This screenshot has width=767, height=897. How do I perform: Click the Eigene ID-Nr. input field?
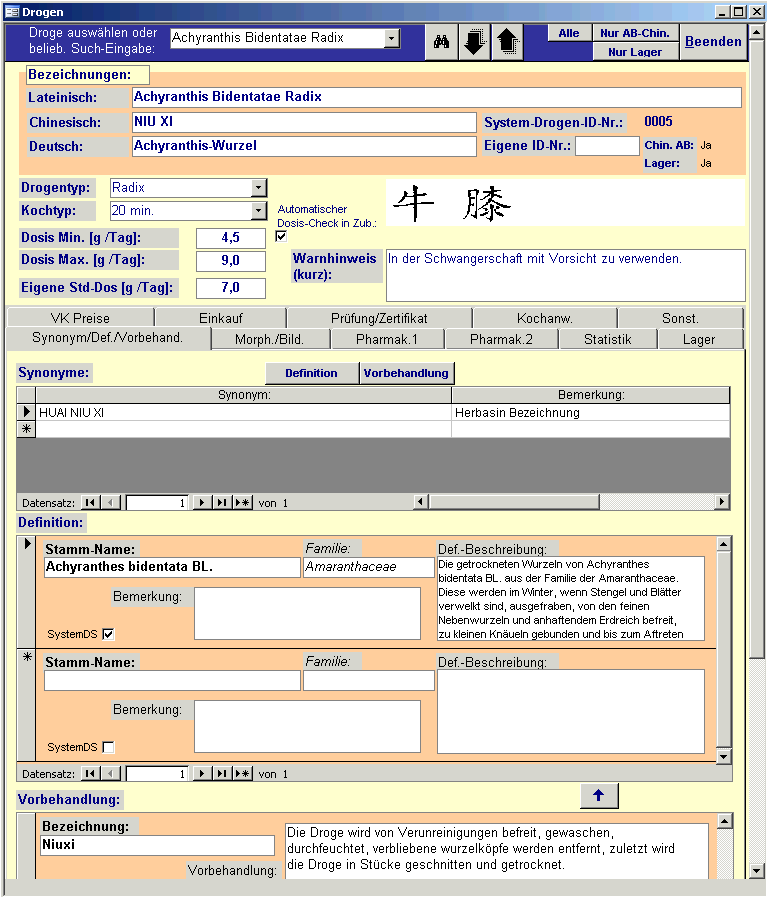pos(606,146)
